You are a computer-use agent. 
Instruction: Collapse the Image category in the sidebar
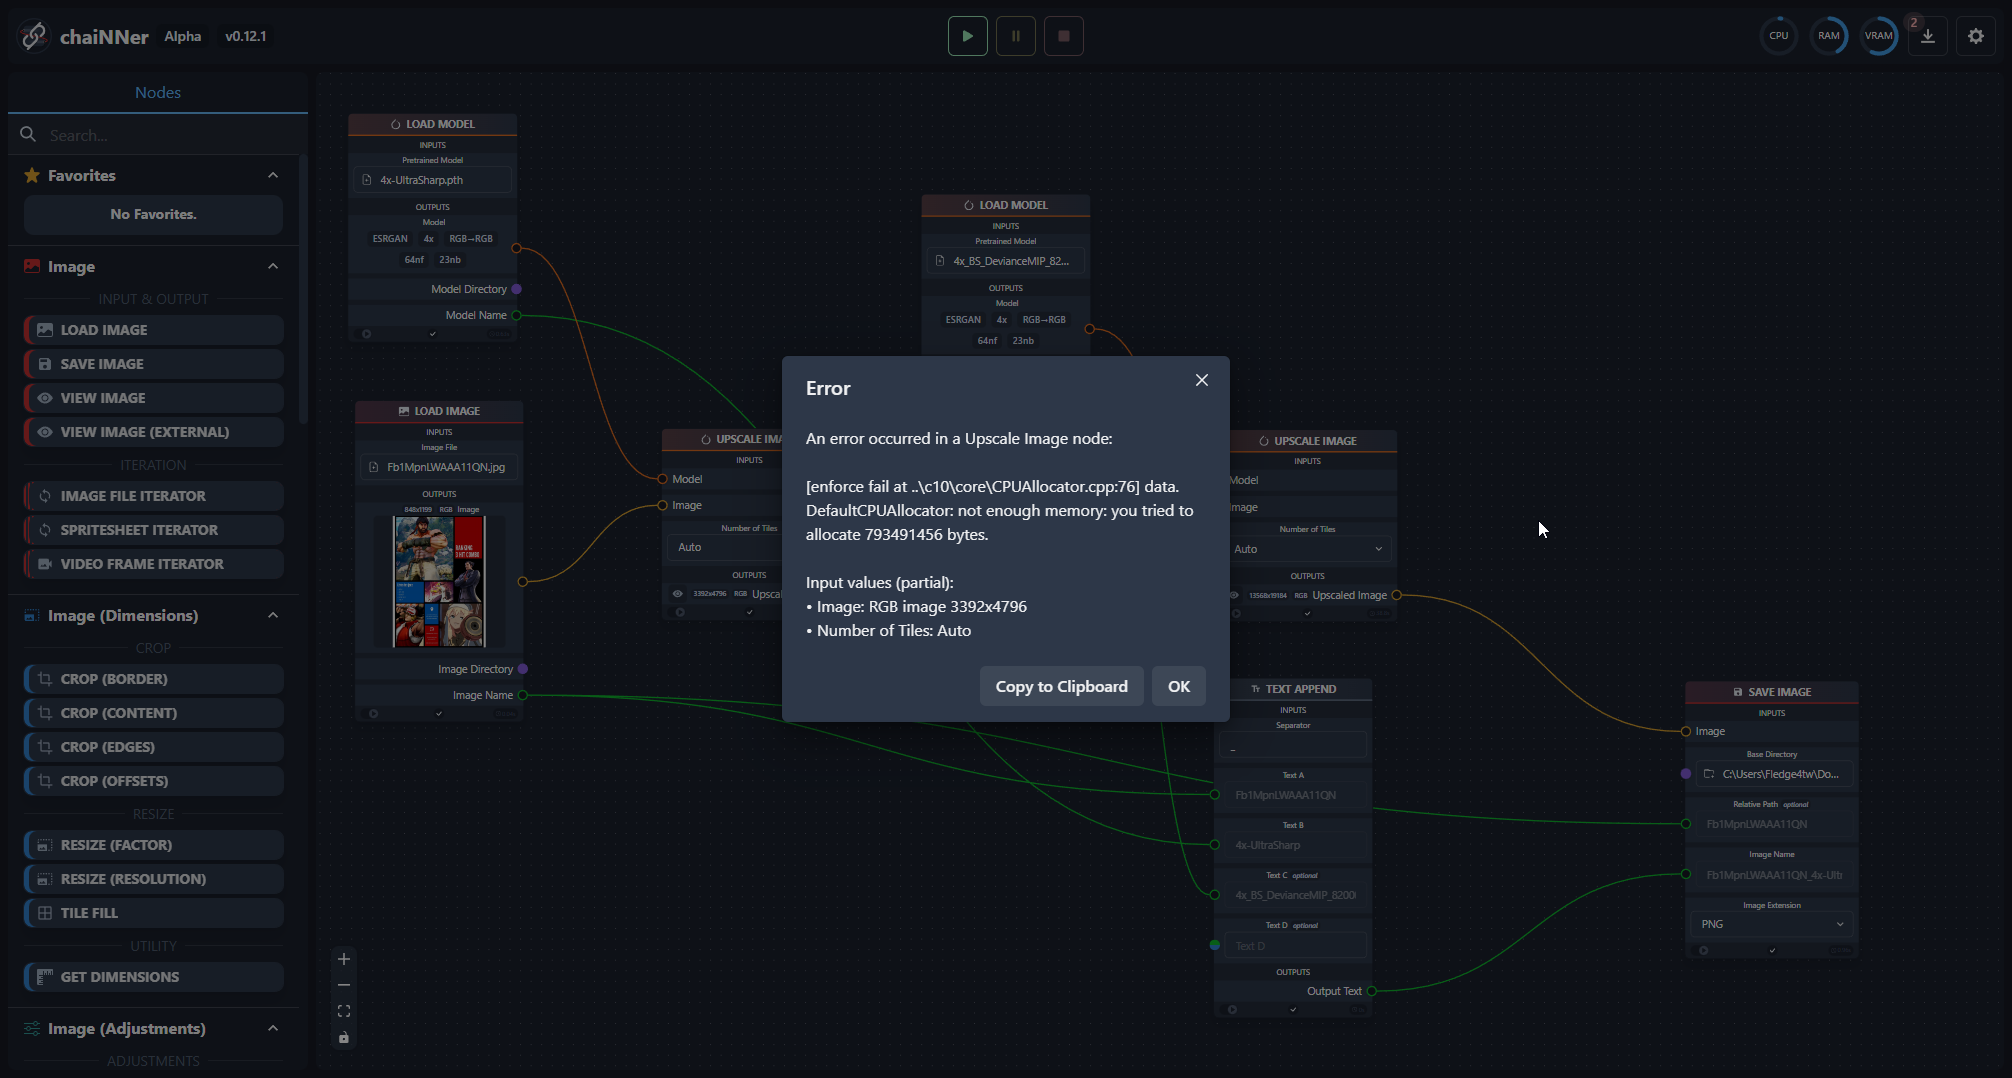[272, 266]
